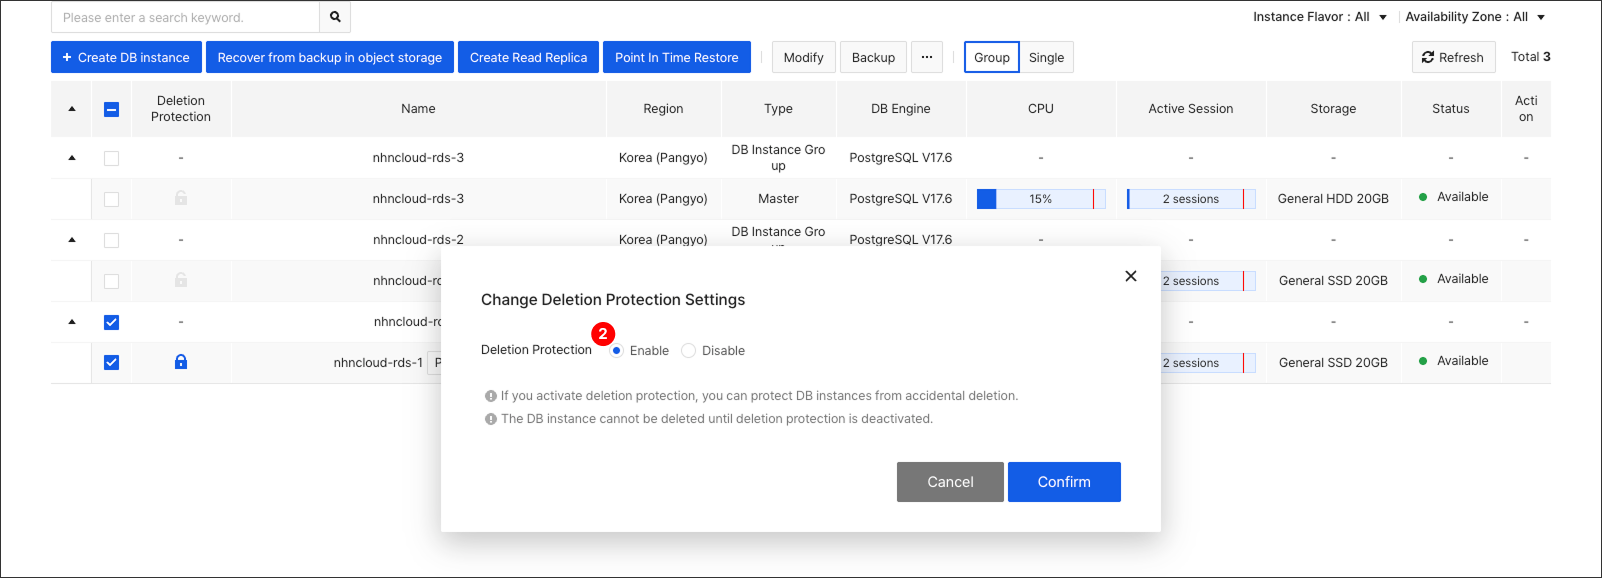The width and height of the screenshot is (1602, 578).
Task: Check the unchecked General SSD instance row checkbox
Action: pyautogui.click(x=111, y=281)
